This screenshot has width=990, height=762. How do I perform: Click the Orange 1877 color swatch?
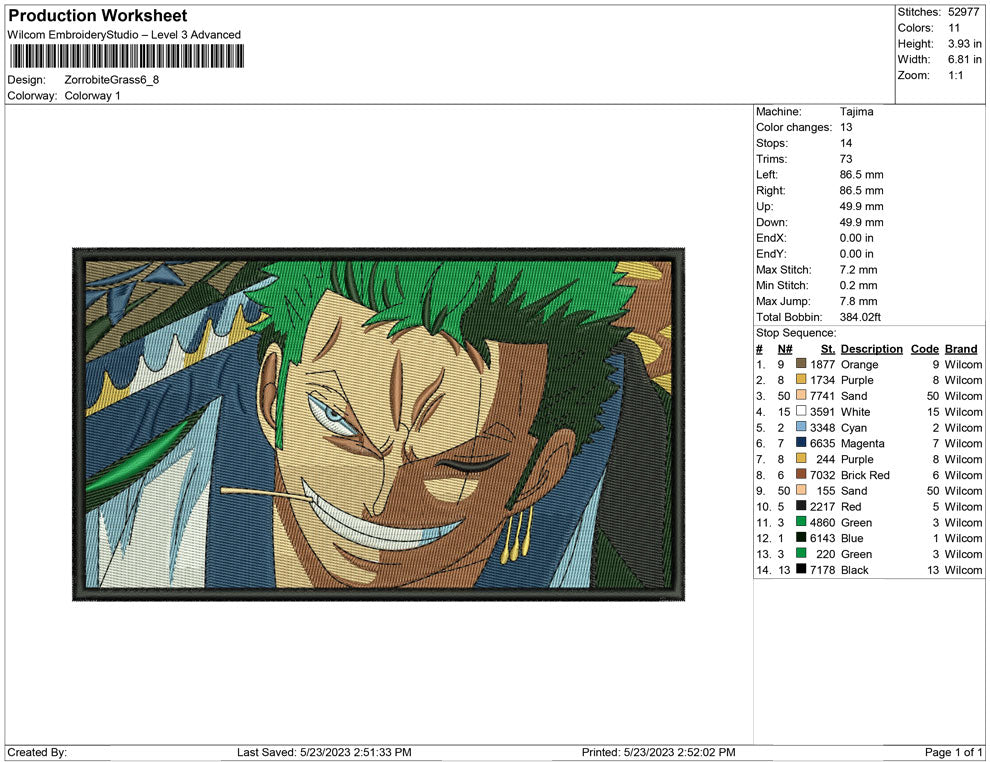(801, 364)
